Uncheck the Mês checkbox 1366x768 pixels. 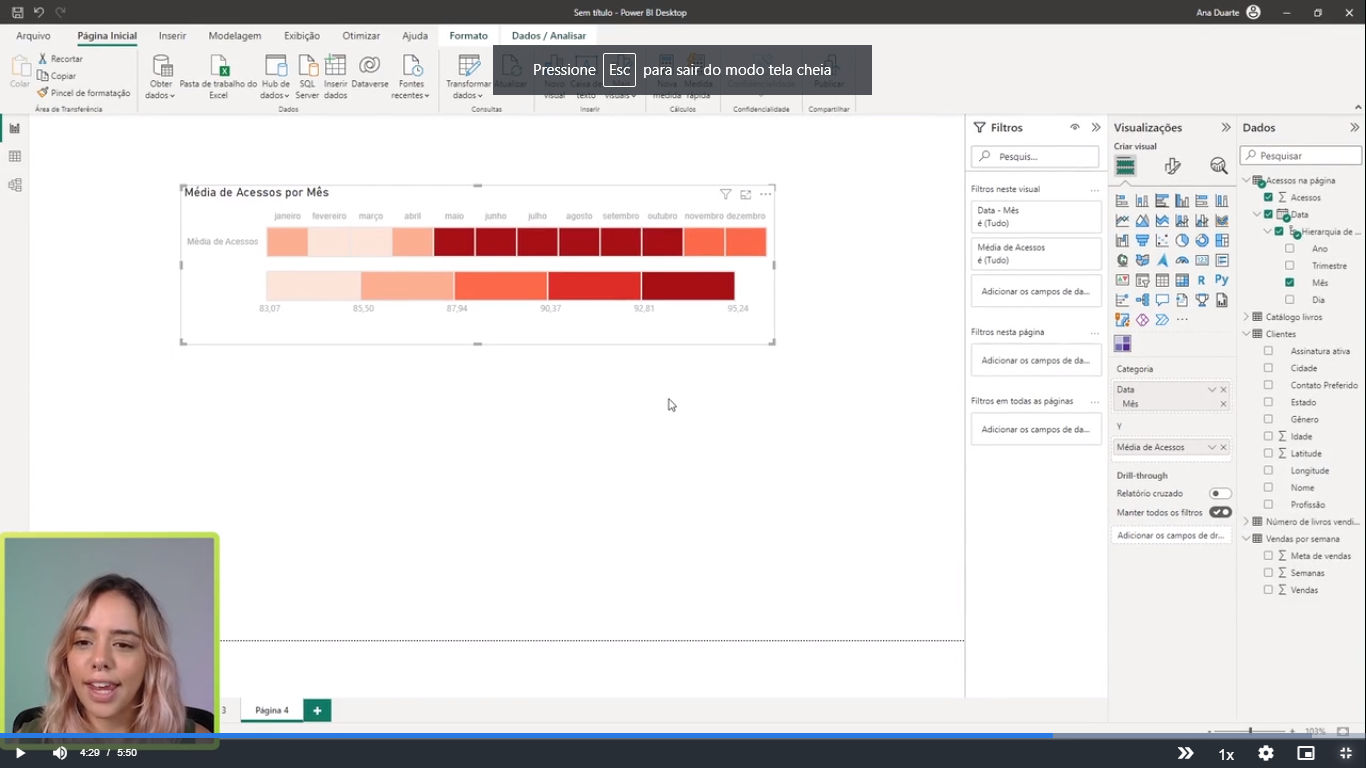[x=1290, y=282]
